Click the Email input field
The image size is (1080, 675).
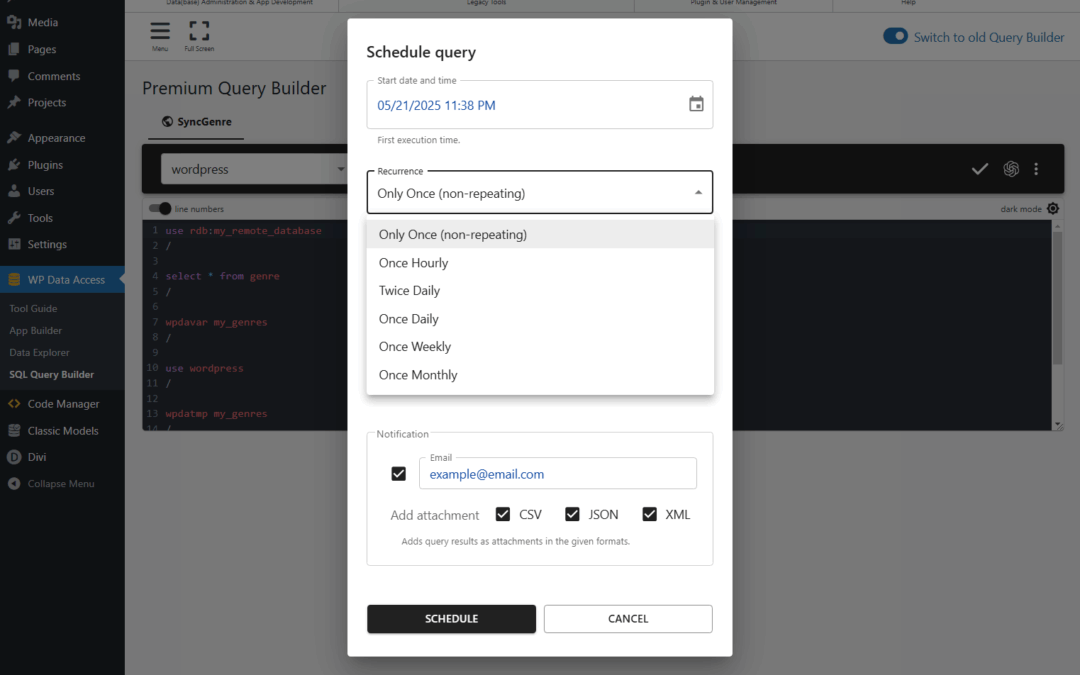558,474
